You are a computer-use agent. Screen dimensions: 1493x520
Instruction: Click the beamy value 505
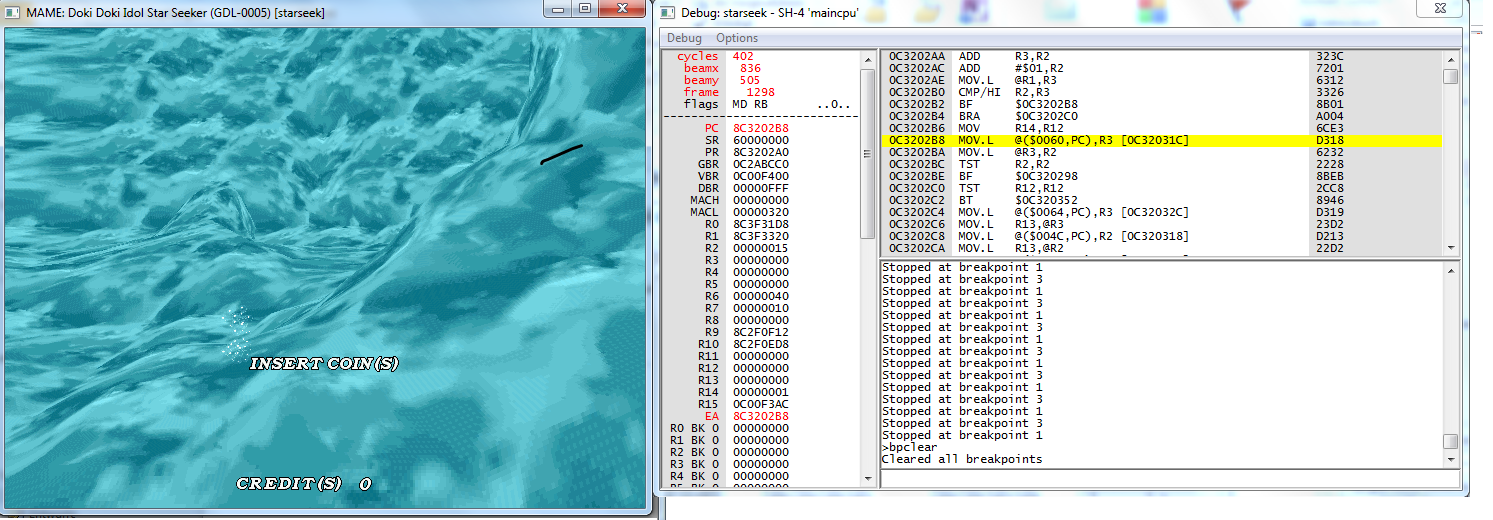click(750, 81)
